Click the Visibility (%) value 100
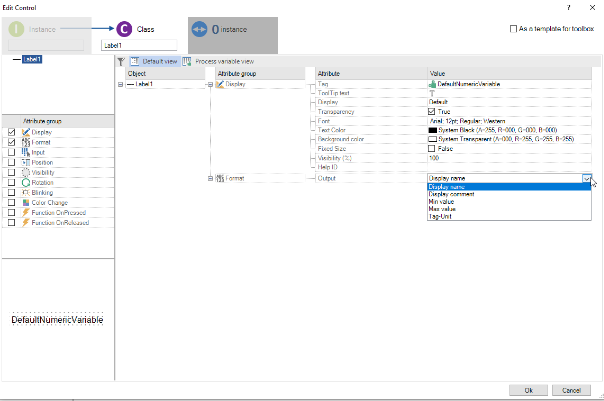The width and height of the screenshot is (604, 401). (x=434, y=158)
